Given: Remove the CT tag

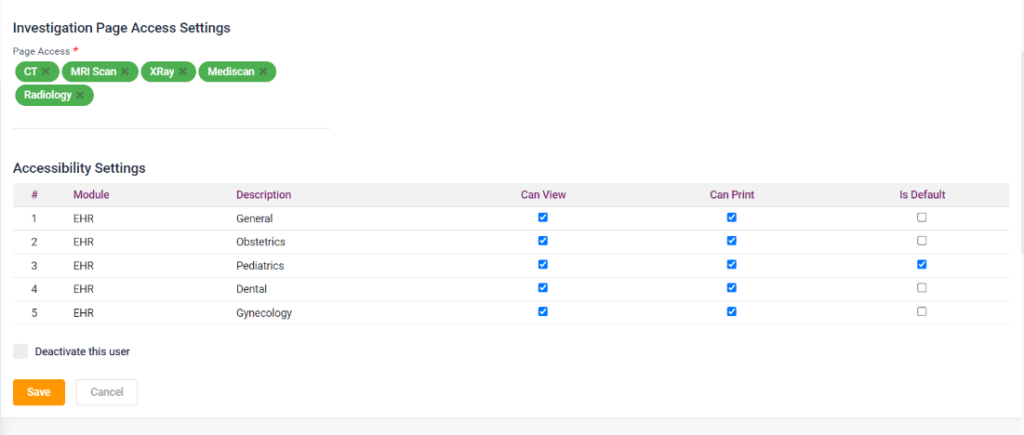Looking at the screenshot, I should coord(46,72).
